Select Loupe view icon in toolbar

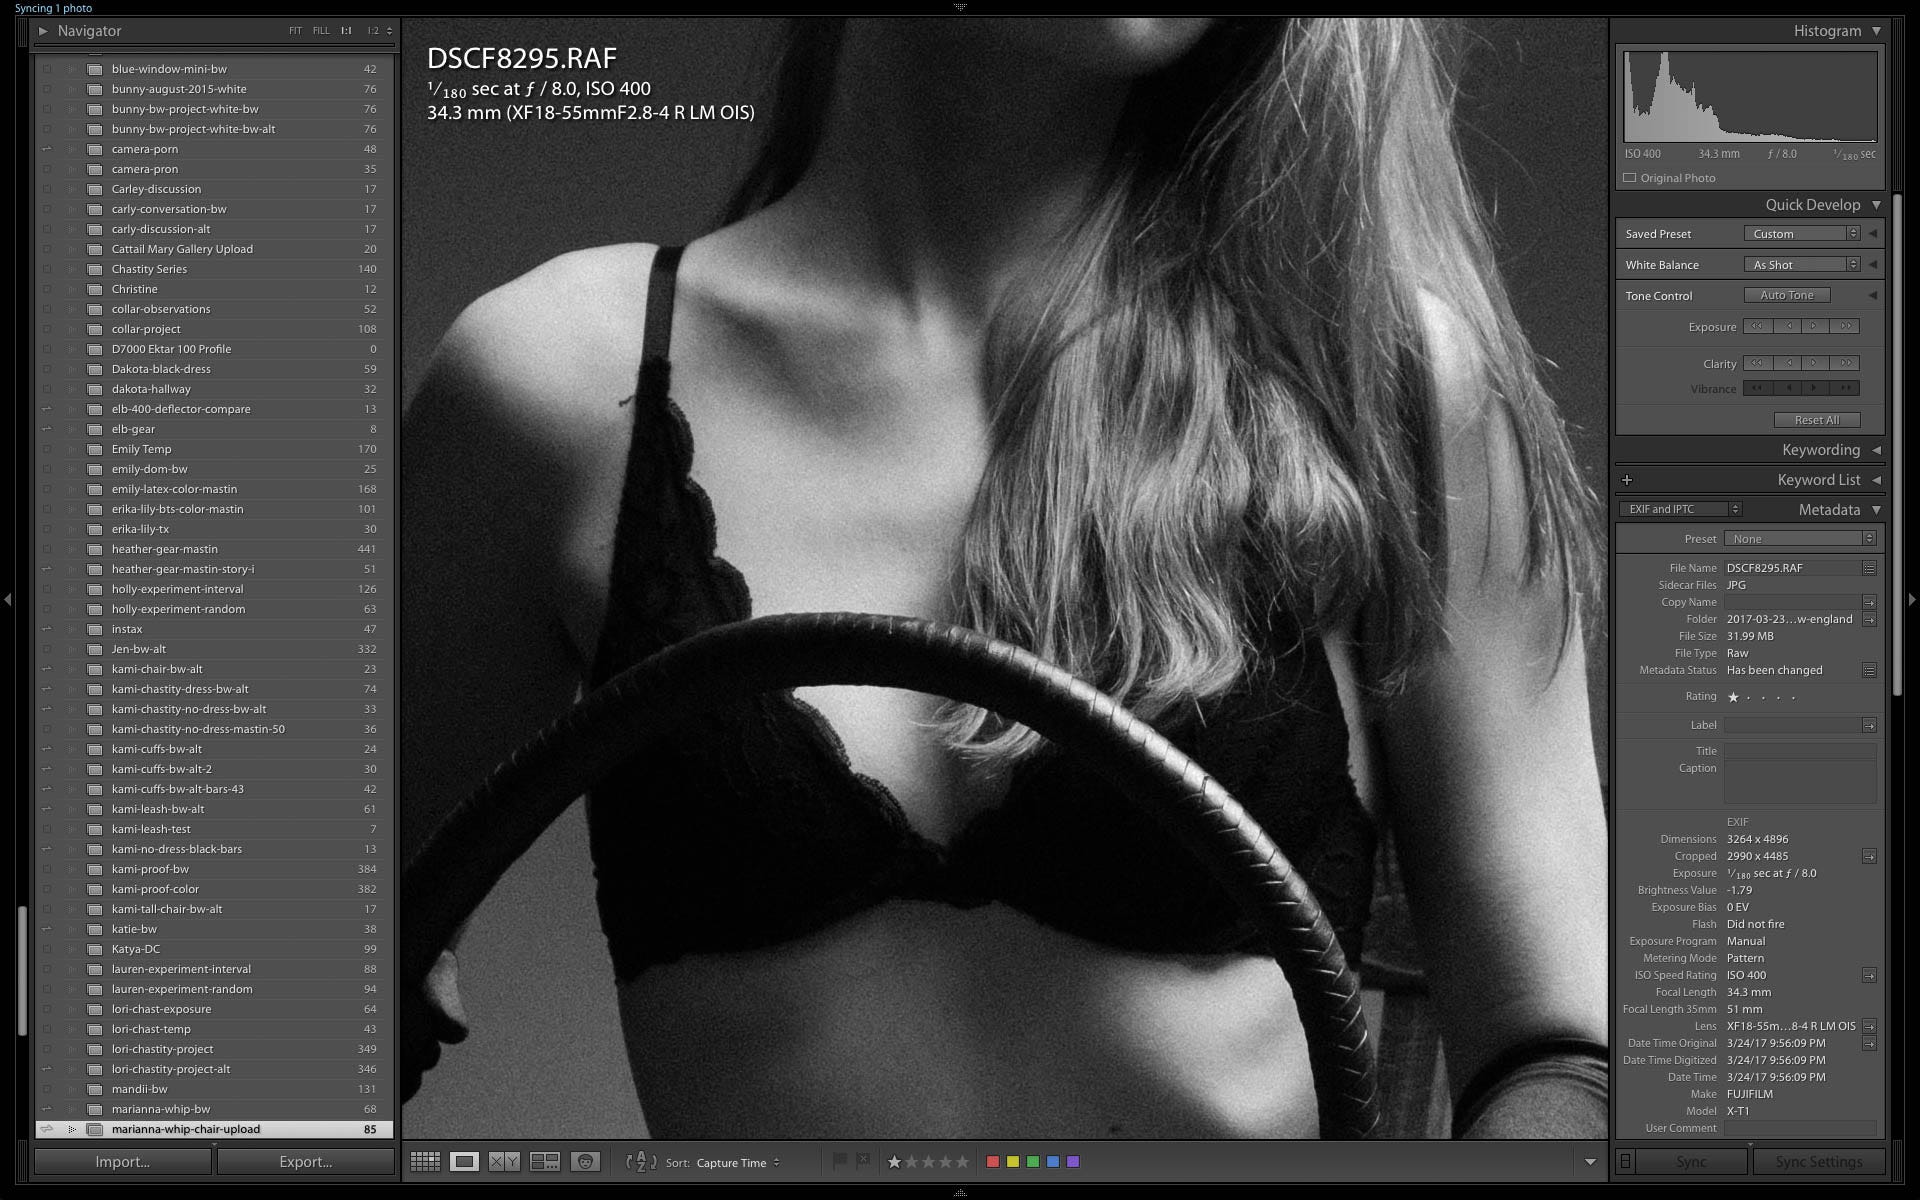464,1161
